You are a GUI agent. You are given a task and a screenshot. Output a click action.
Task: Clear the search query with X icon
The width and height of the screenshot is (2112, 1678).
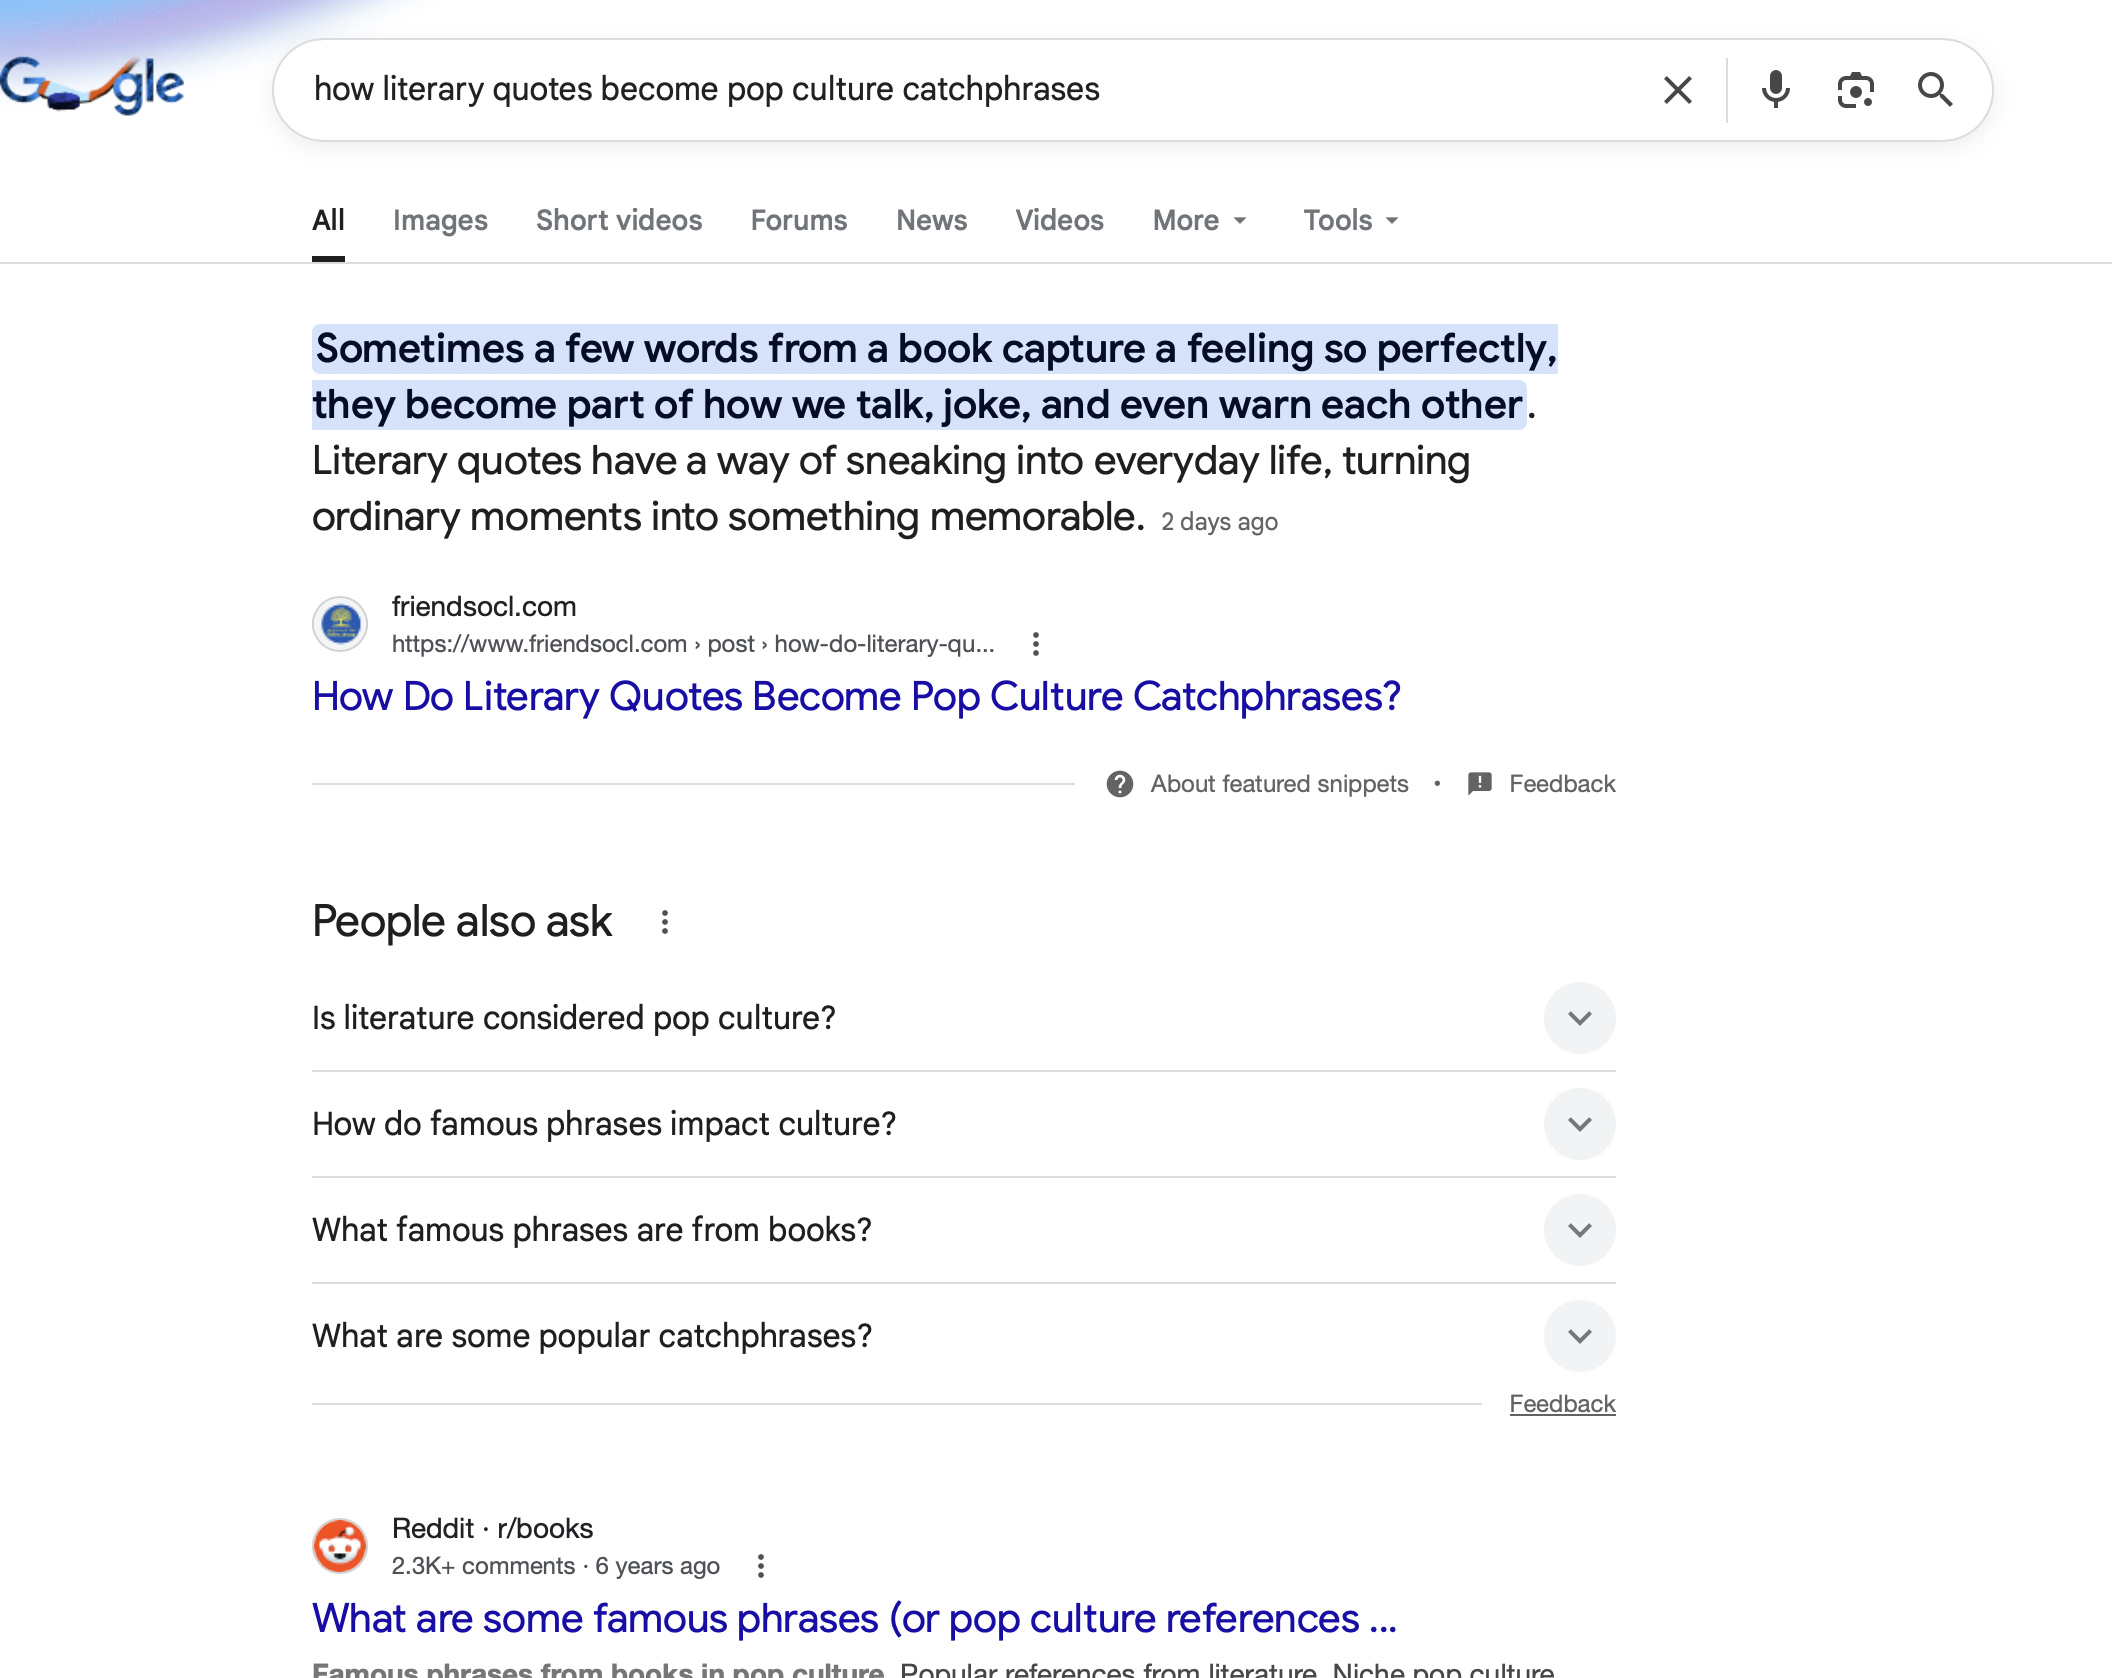[1677, 90]
